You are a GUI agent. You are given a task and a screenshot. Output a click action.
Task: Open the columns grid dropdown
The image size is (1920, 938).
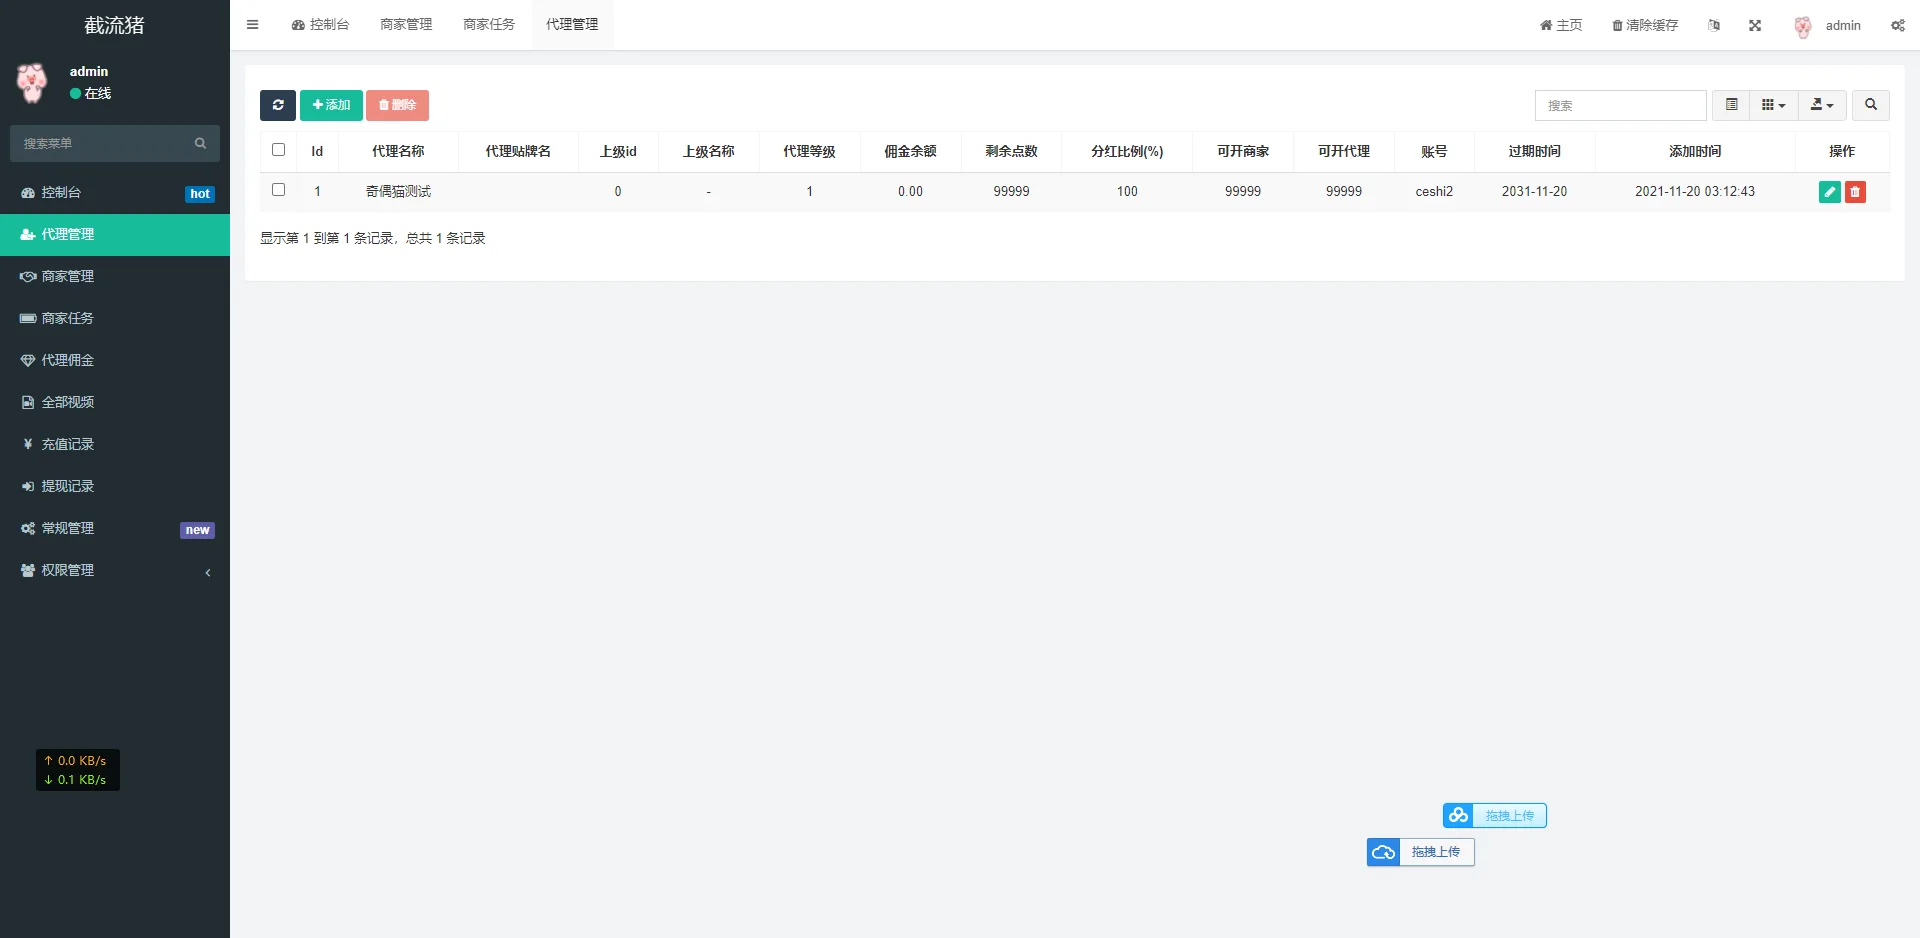point(1773,105)
